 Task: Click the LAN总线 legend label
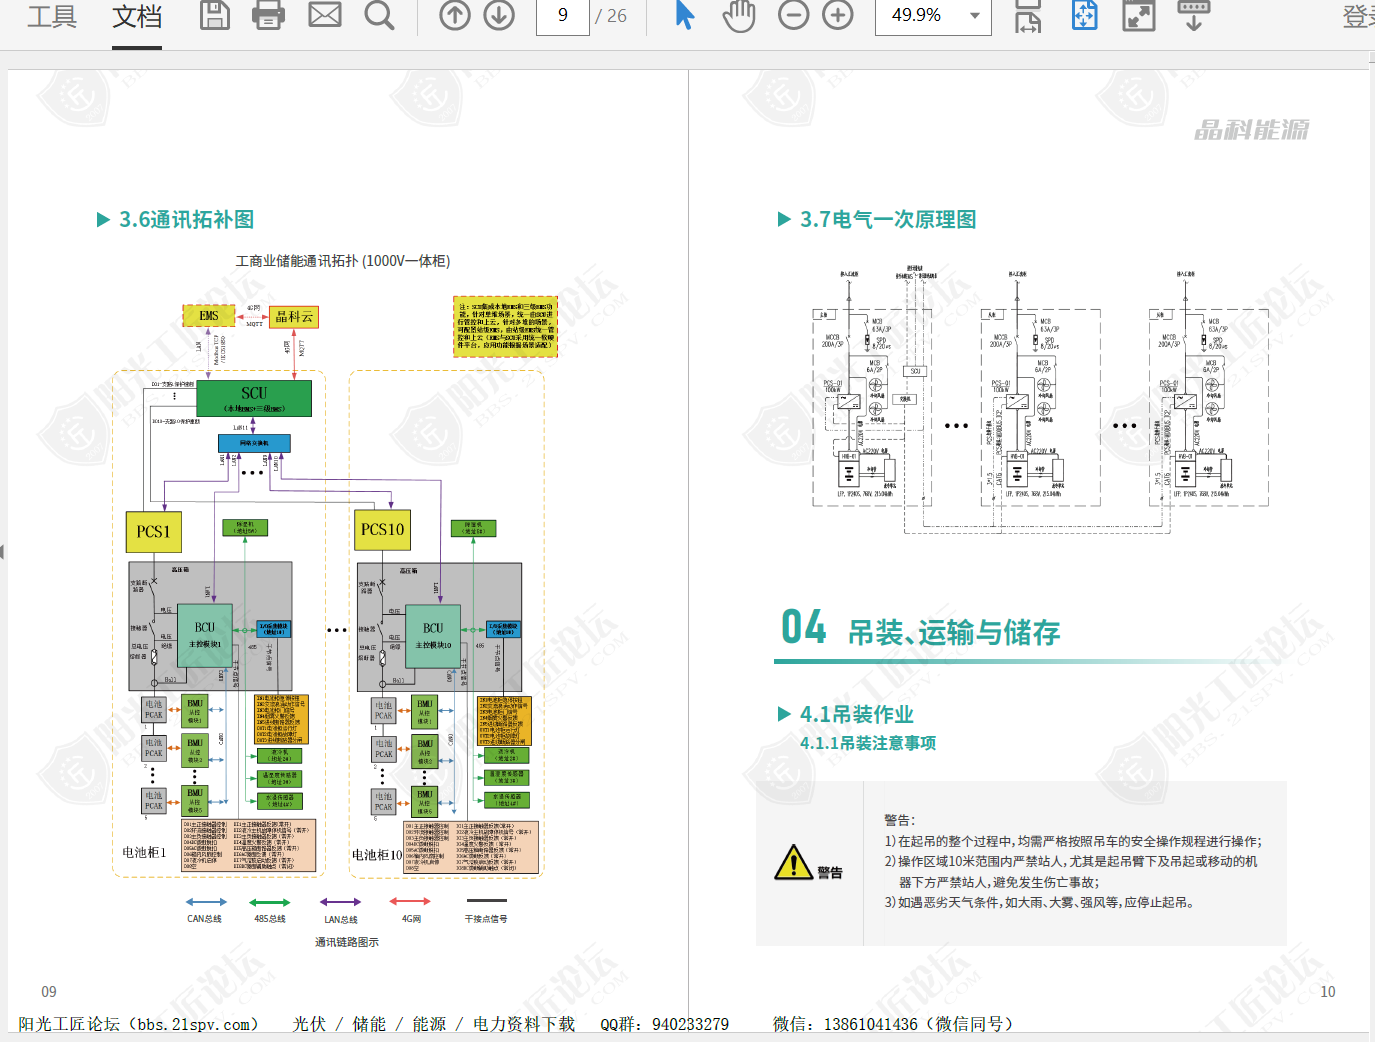click(340, 920)
